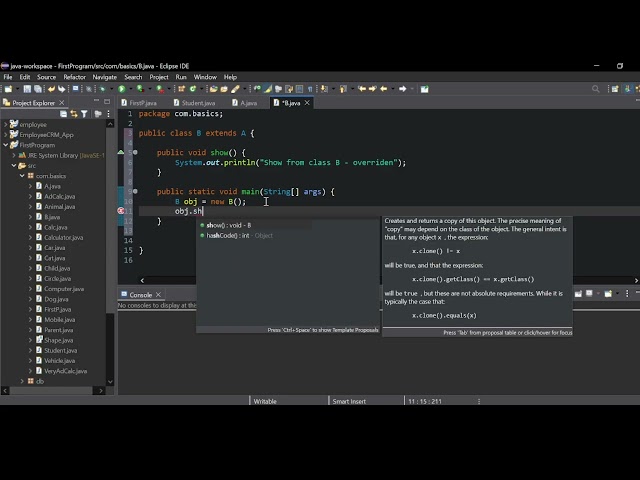Open the Console view menu dots
The image size is (640, 480).
point(627,293)
